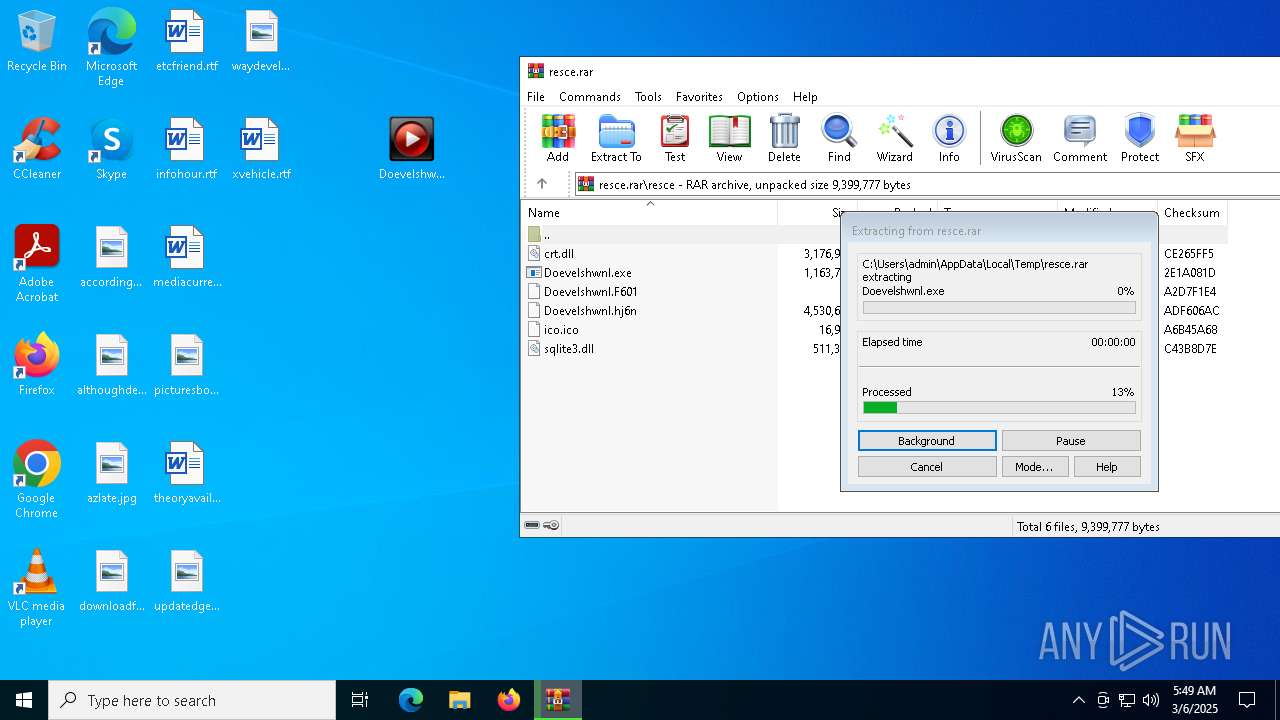Viewport: 1280px width, 720px height.
Task: Open the Commands menu
Action: pyautogui.click(x=590, y=97)
